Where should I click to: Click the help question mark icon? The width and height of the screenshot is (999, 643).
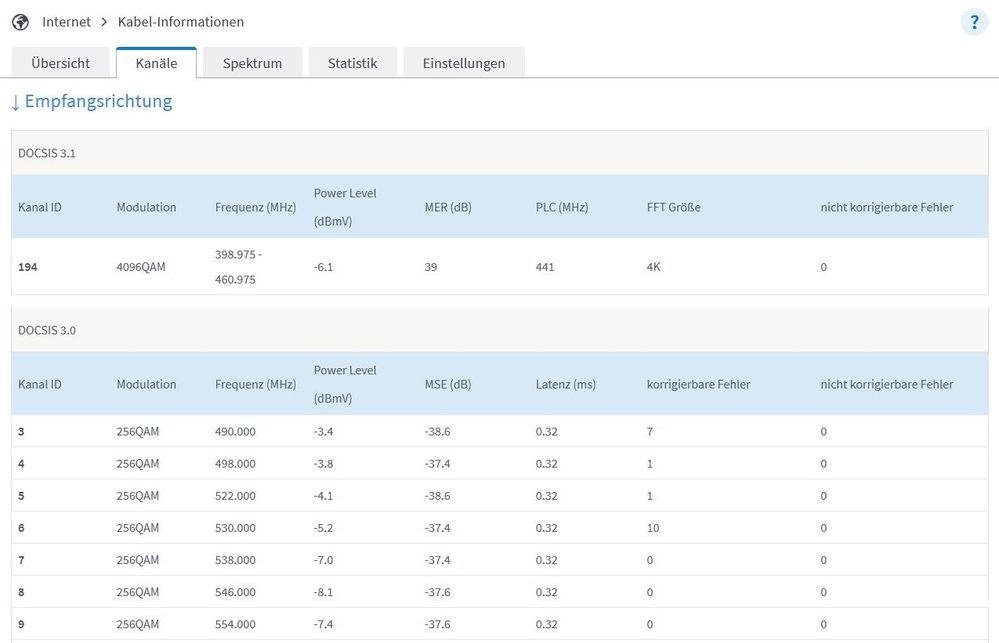974,22
